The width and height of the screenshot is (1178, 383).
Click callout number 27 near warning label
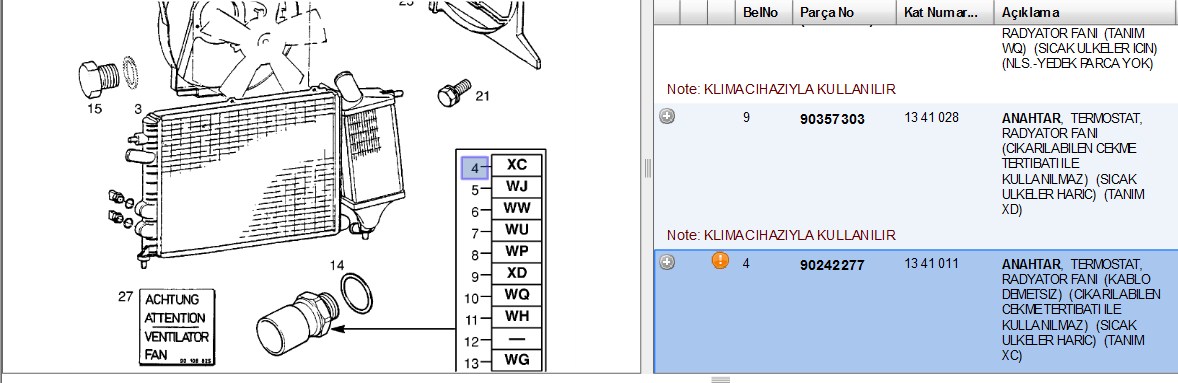[125, 297]
